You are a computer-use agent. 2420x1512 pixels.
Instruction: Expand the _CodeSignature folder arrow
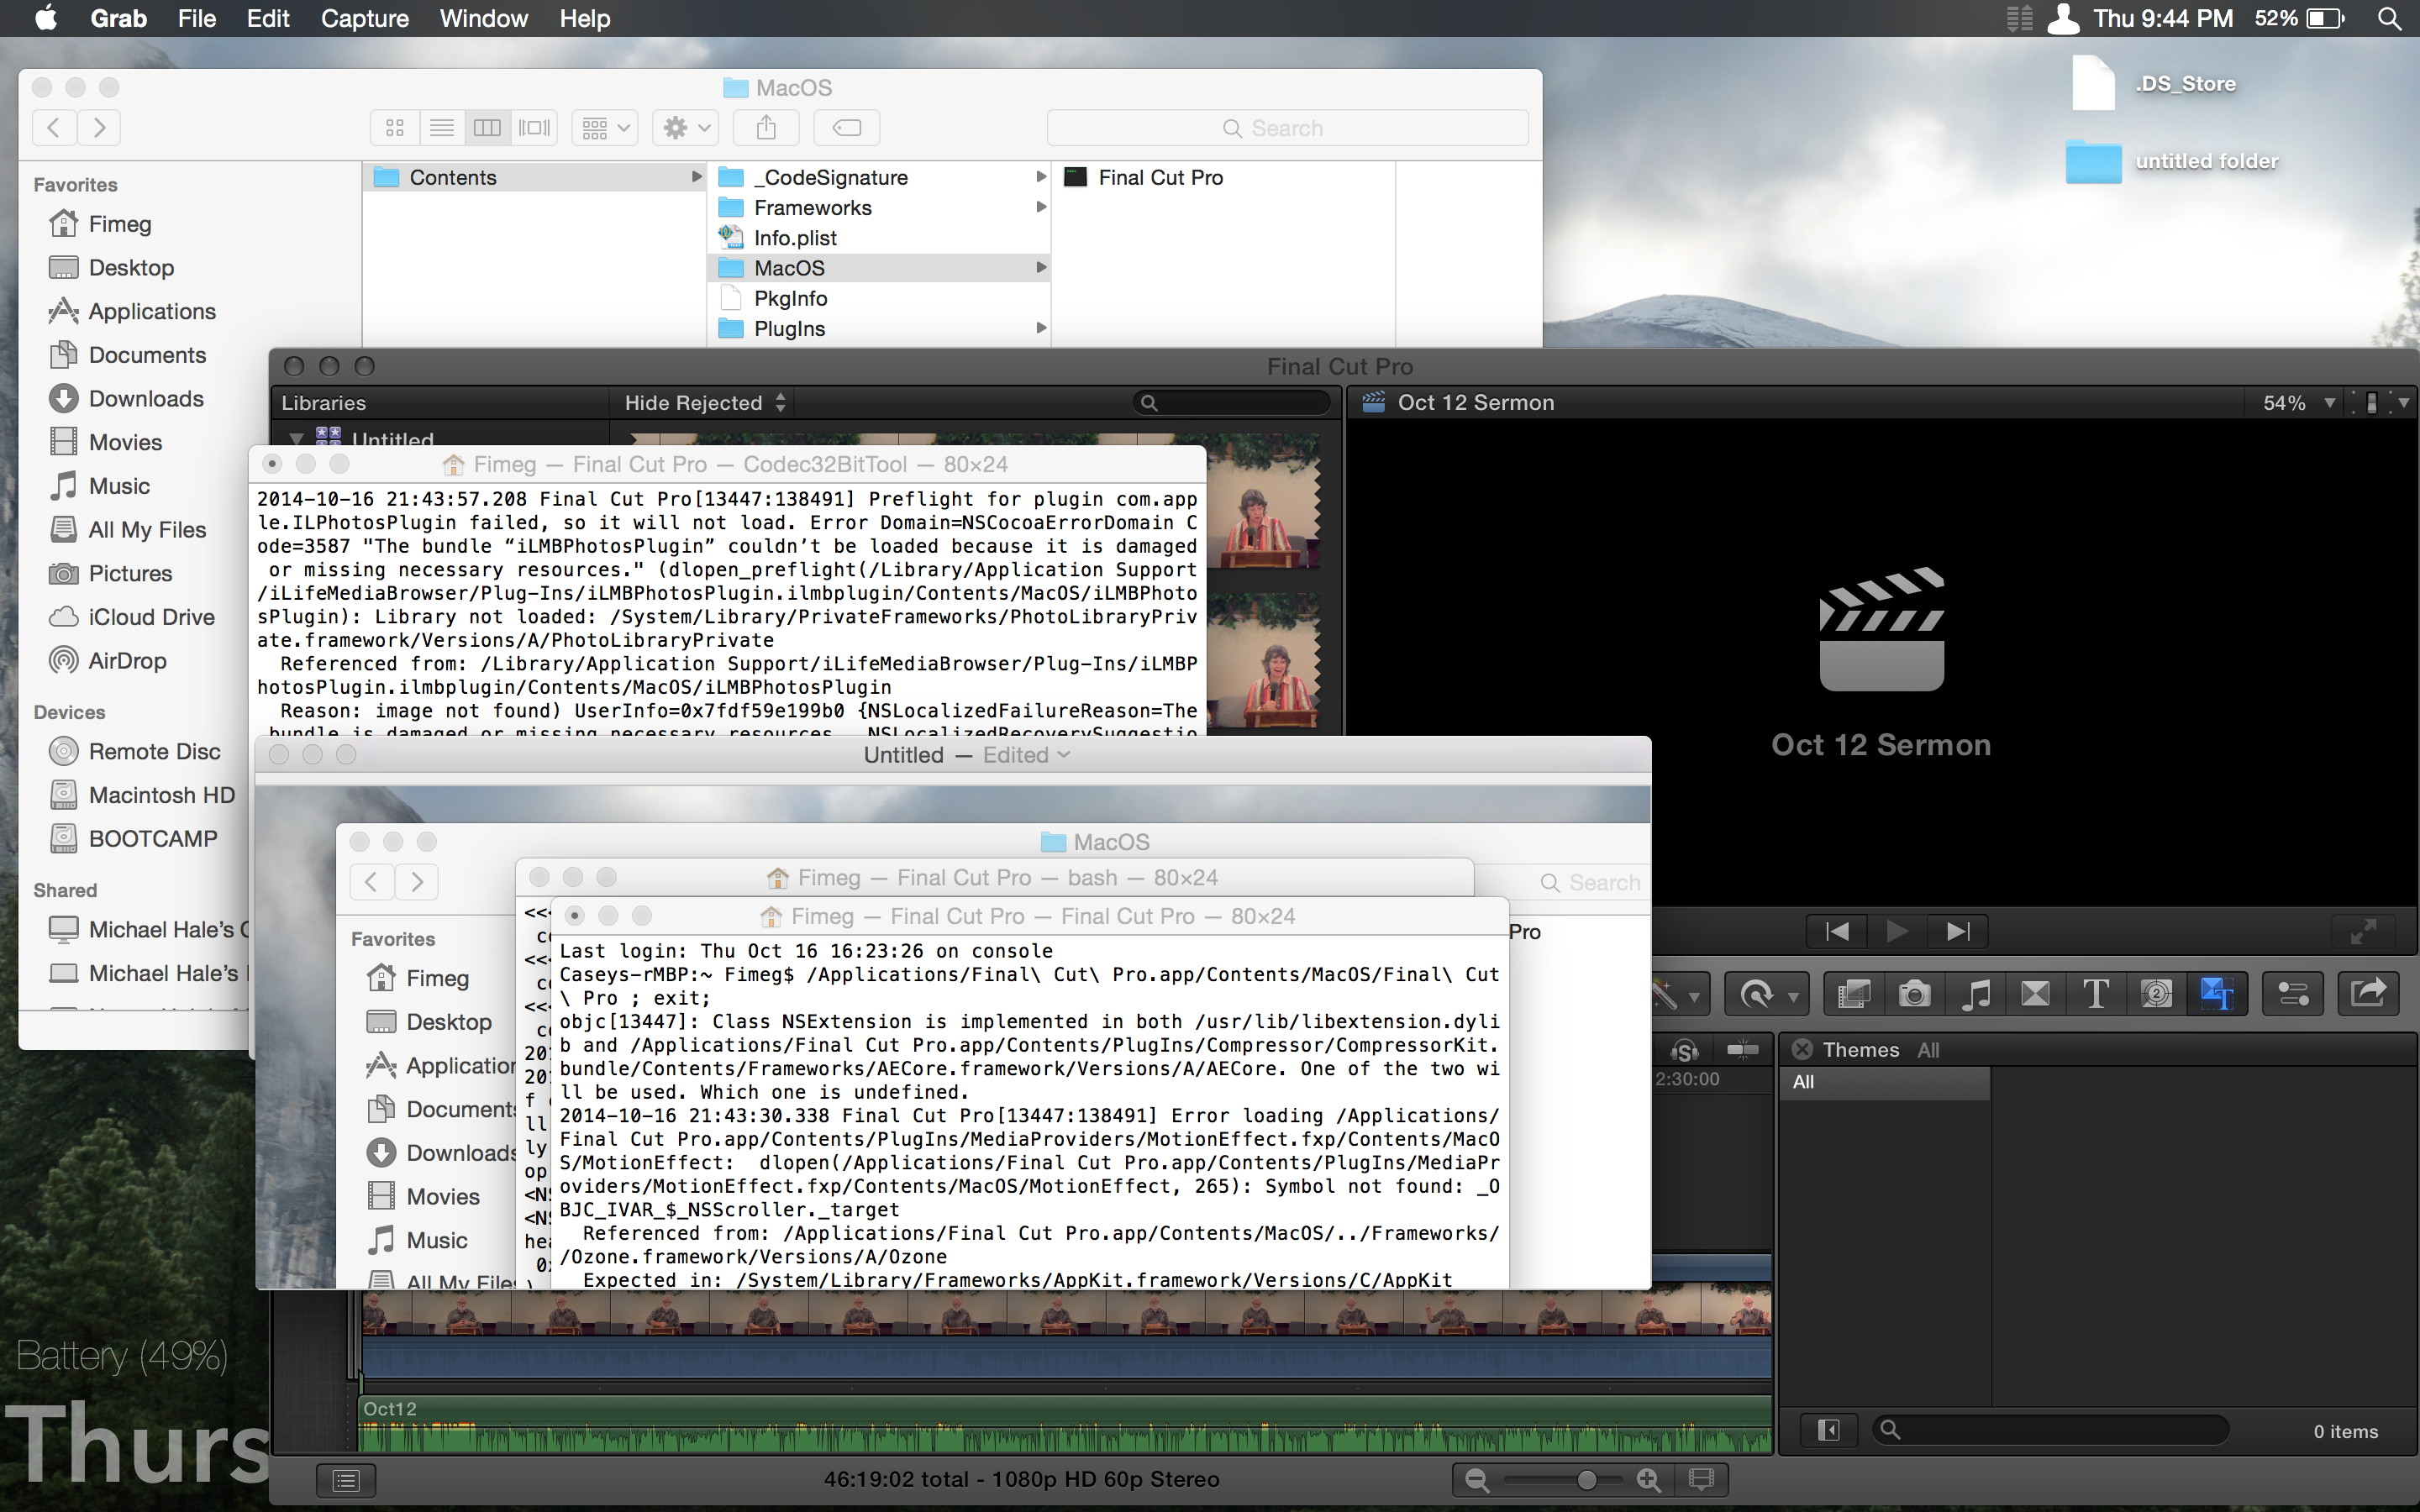click(x=1041, y=177)
